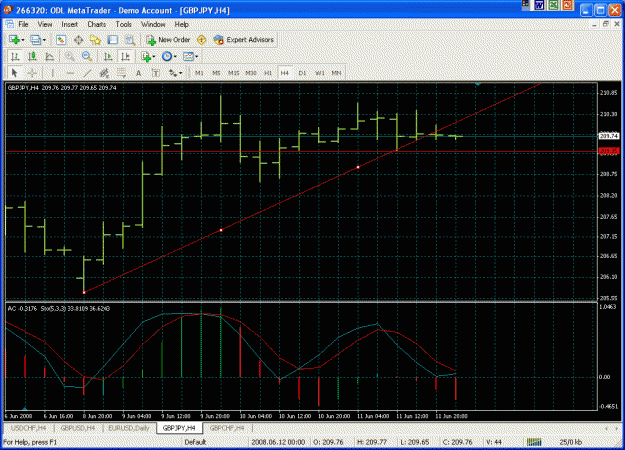
Task: Click the New Order button
Action: pyautogui.click(x=168, y=40)
